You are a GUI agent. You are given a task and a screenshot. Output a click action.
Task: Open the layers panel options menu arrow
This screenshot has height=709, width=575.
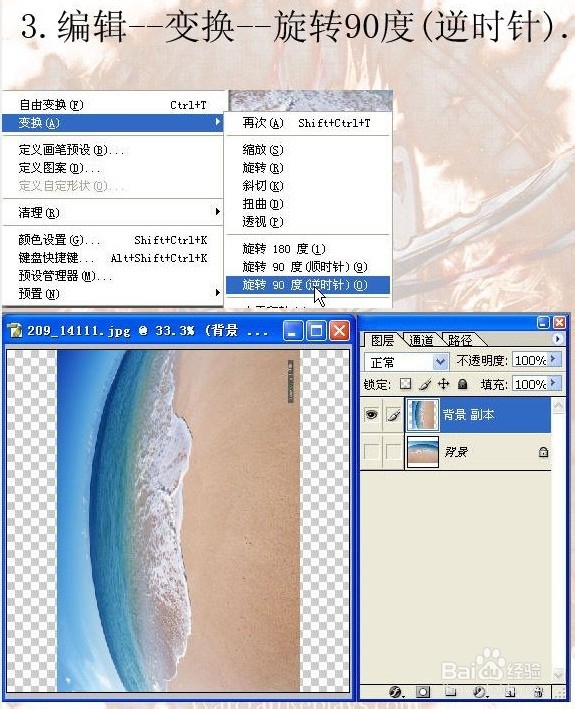click(557, 339)
